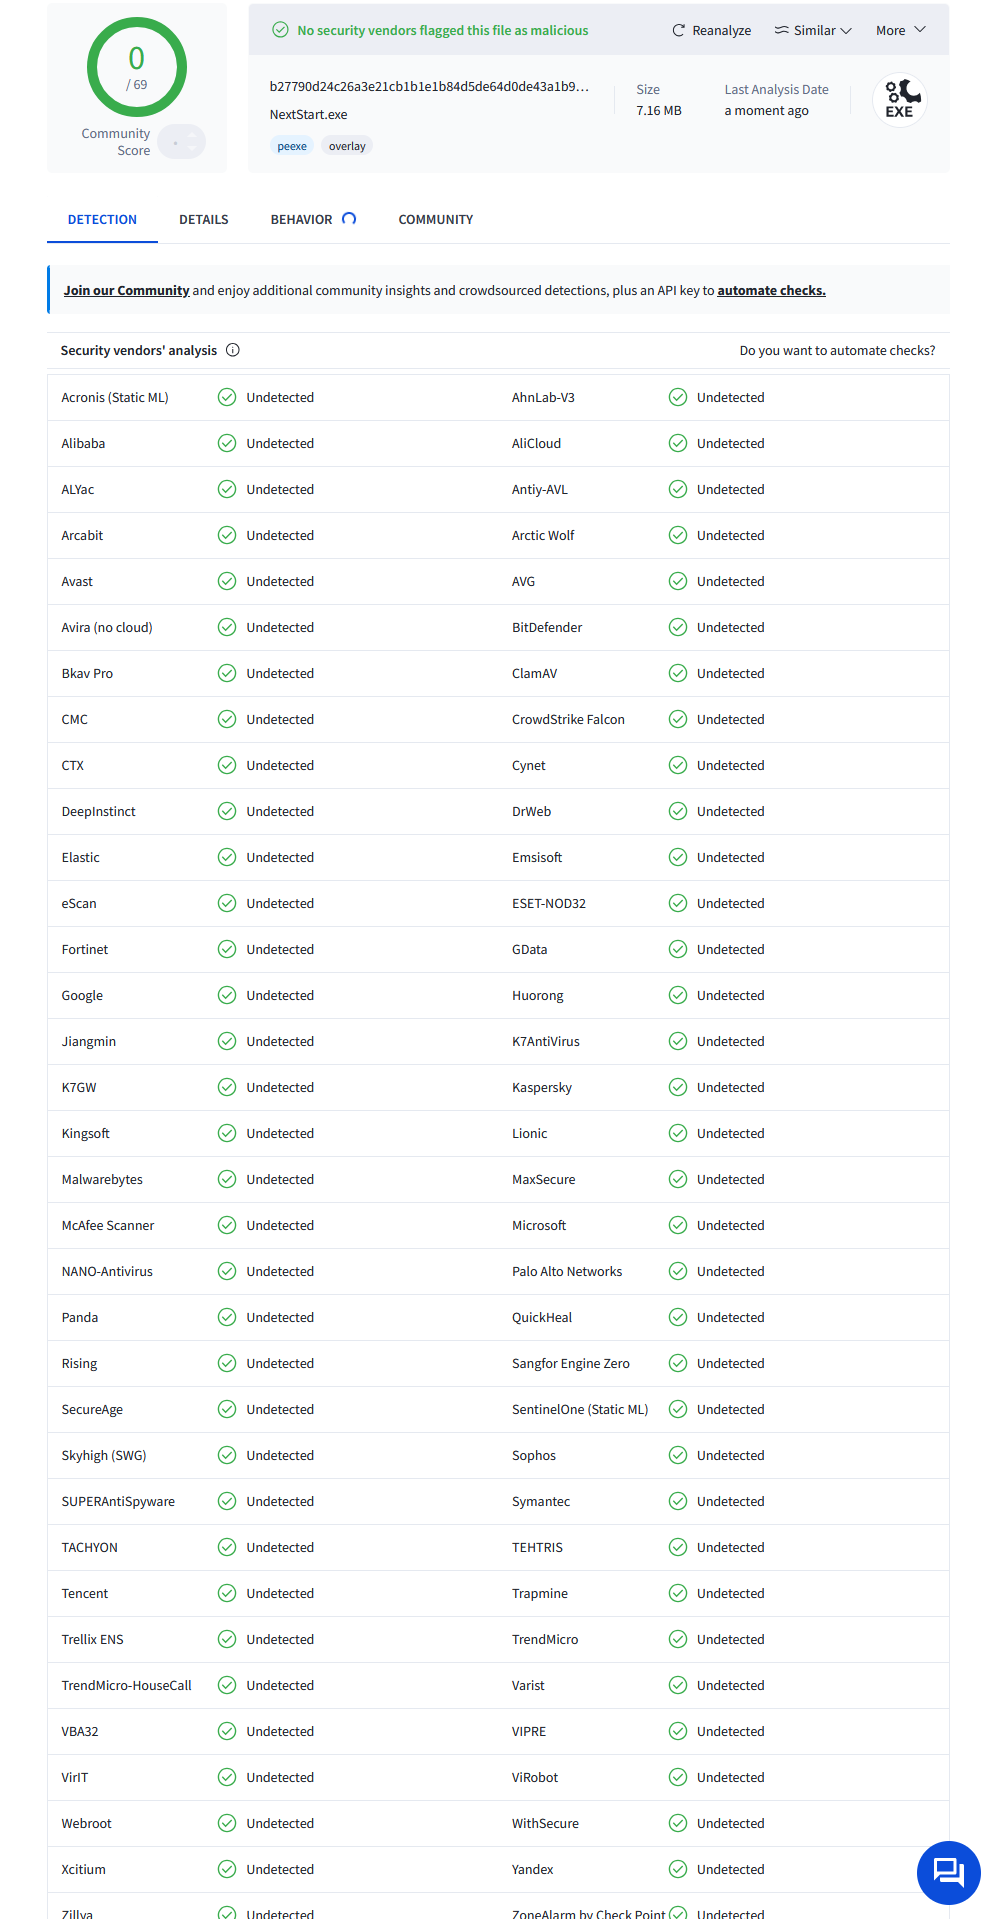The width and height of the screenshot is (988, 1919).
Task: Click the detection score circle 0/69
Action: pyautogui.click(x=137, y=67)
